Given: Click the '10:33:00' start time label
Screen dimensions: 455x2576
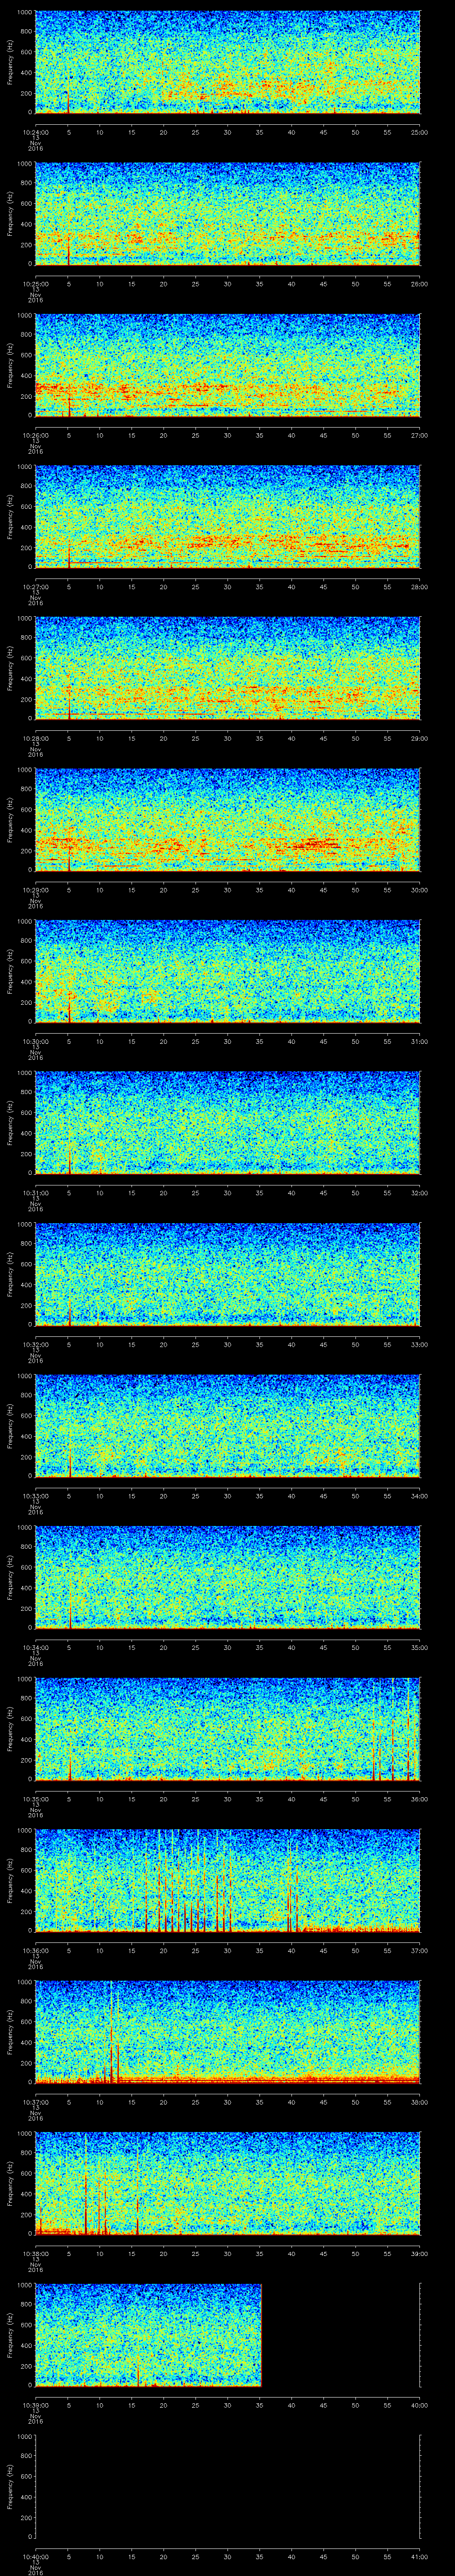Looking at the screenshot, I should tap(35, 1496).
